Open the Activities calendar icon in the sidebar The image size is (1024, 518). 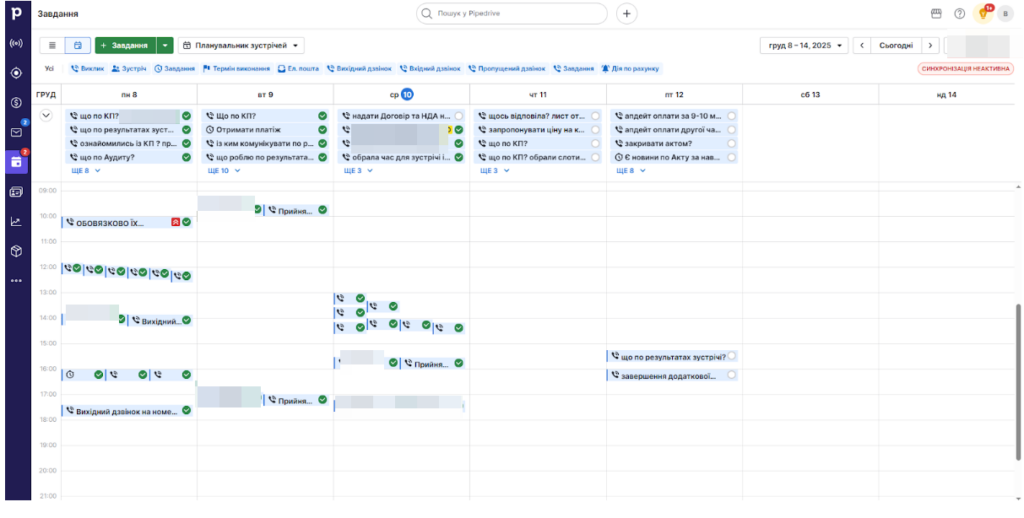point(17,162)
